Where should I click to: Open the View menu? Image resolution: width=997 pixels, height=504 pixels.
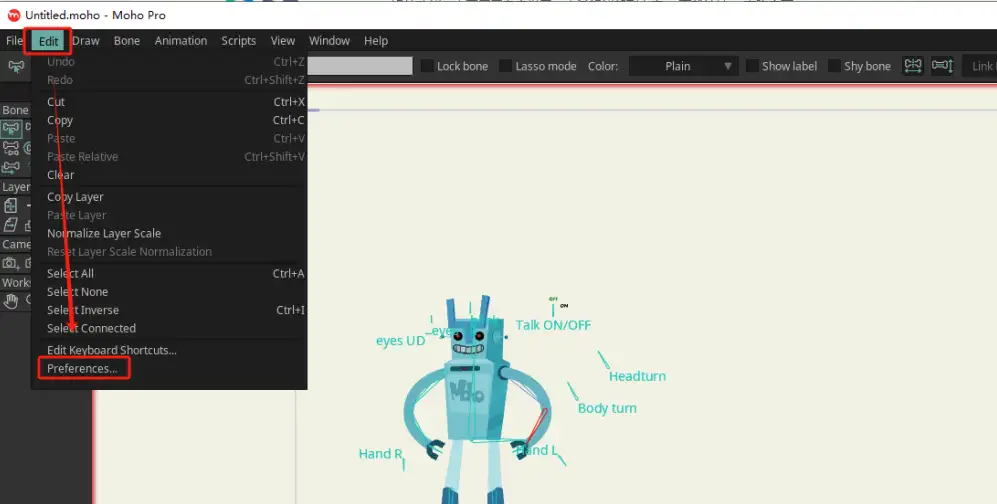click(x=282, y=41)
